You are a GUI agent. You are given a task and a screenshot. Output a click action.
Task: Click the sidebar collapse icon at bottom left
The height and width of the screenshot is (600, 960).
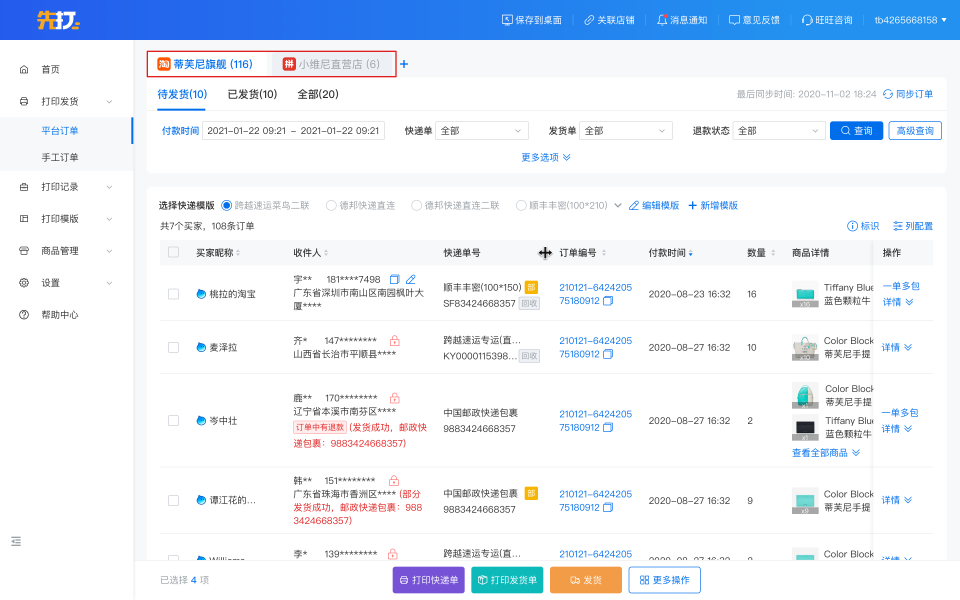[x=16, y=541]
